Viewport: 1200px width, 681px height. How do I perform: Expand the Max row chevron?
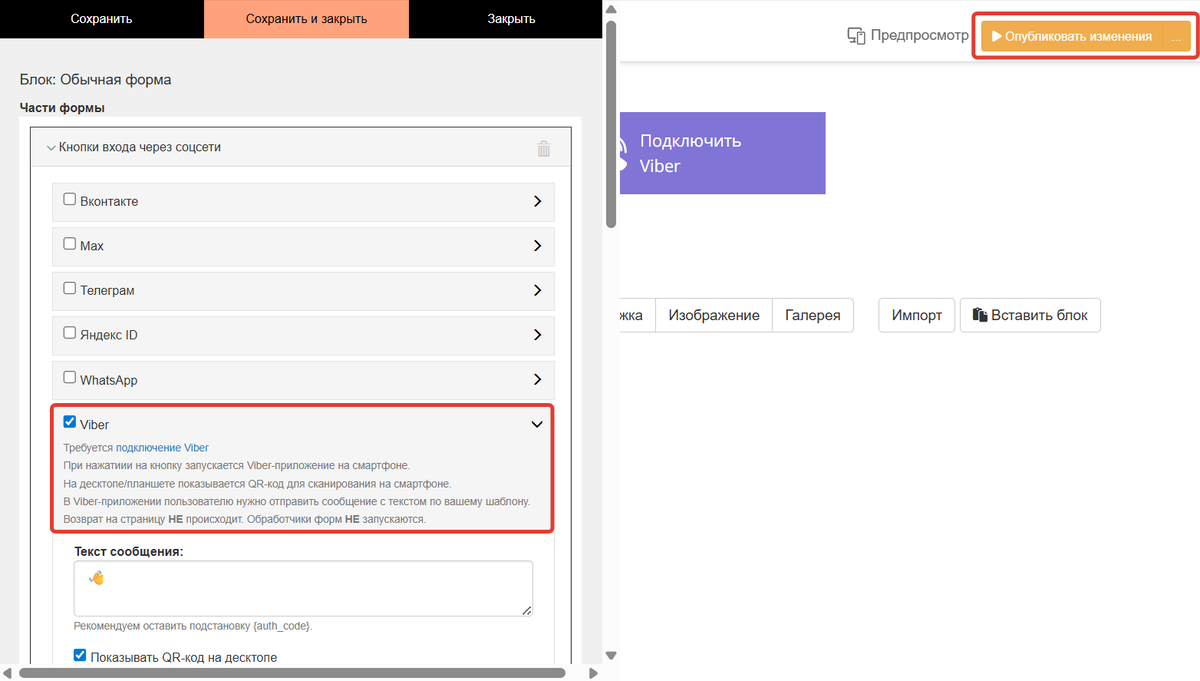click(537, 246)
